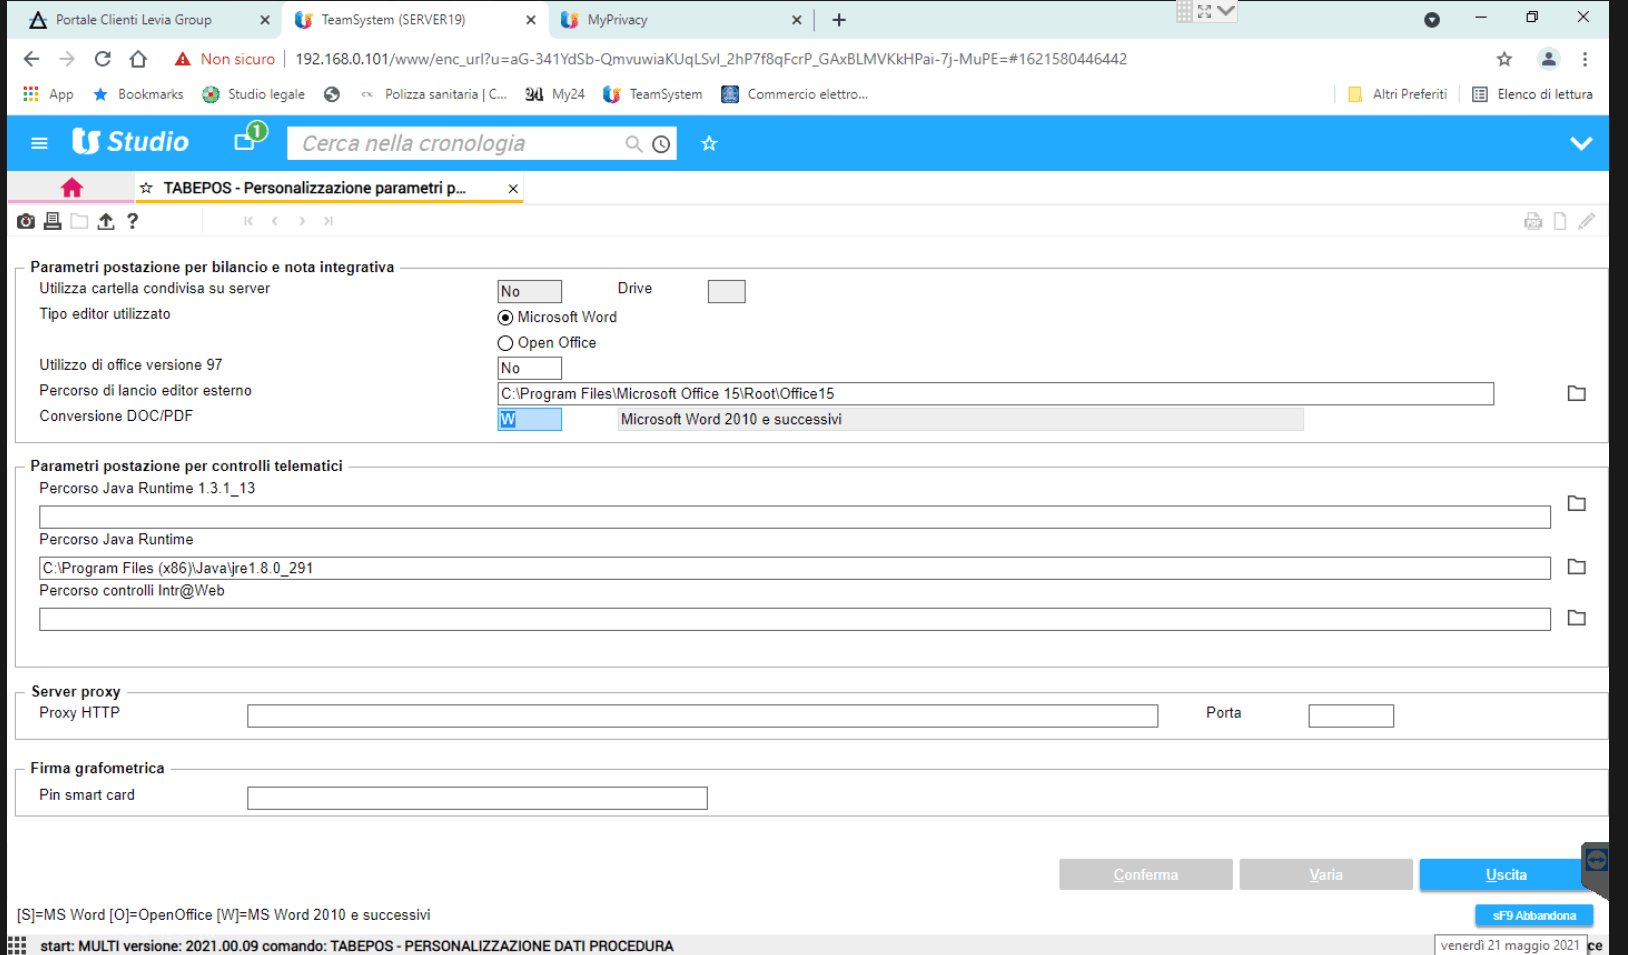Image resolution: width=1628 pixels, height=955 pixels.
Task: Expand the chevron at right of blue header
Action: 1580,143
